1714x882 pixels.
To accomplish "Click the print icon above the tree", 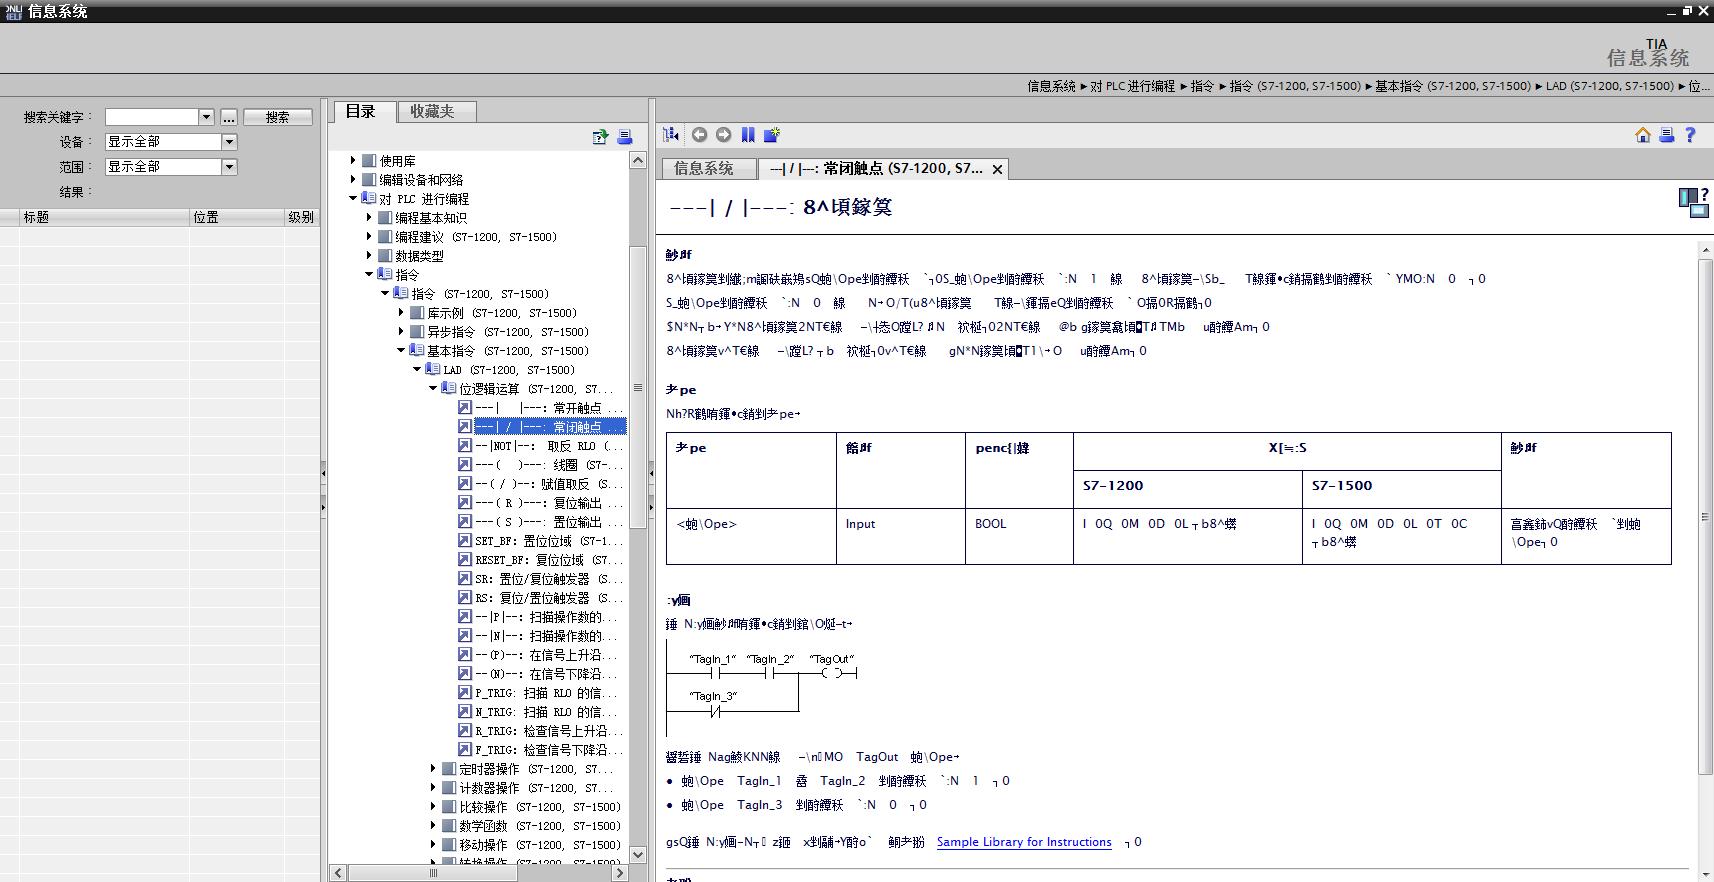I will click(x=624, y=137).
